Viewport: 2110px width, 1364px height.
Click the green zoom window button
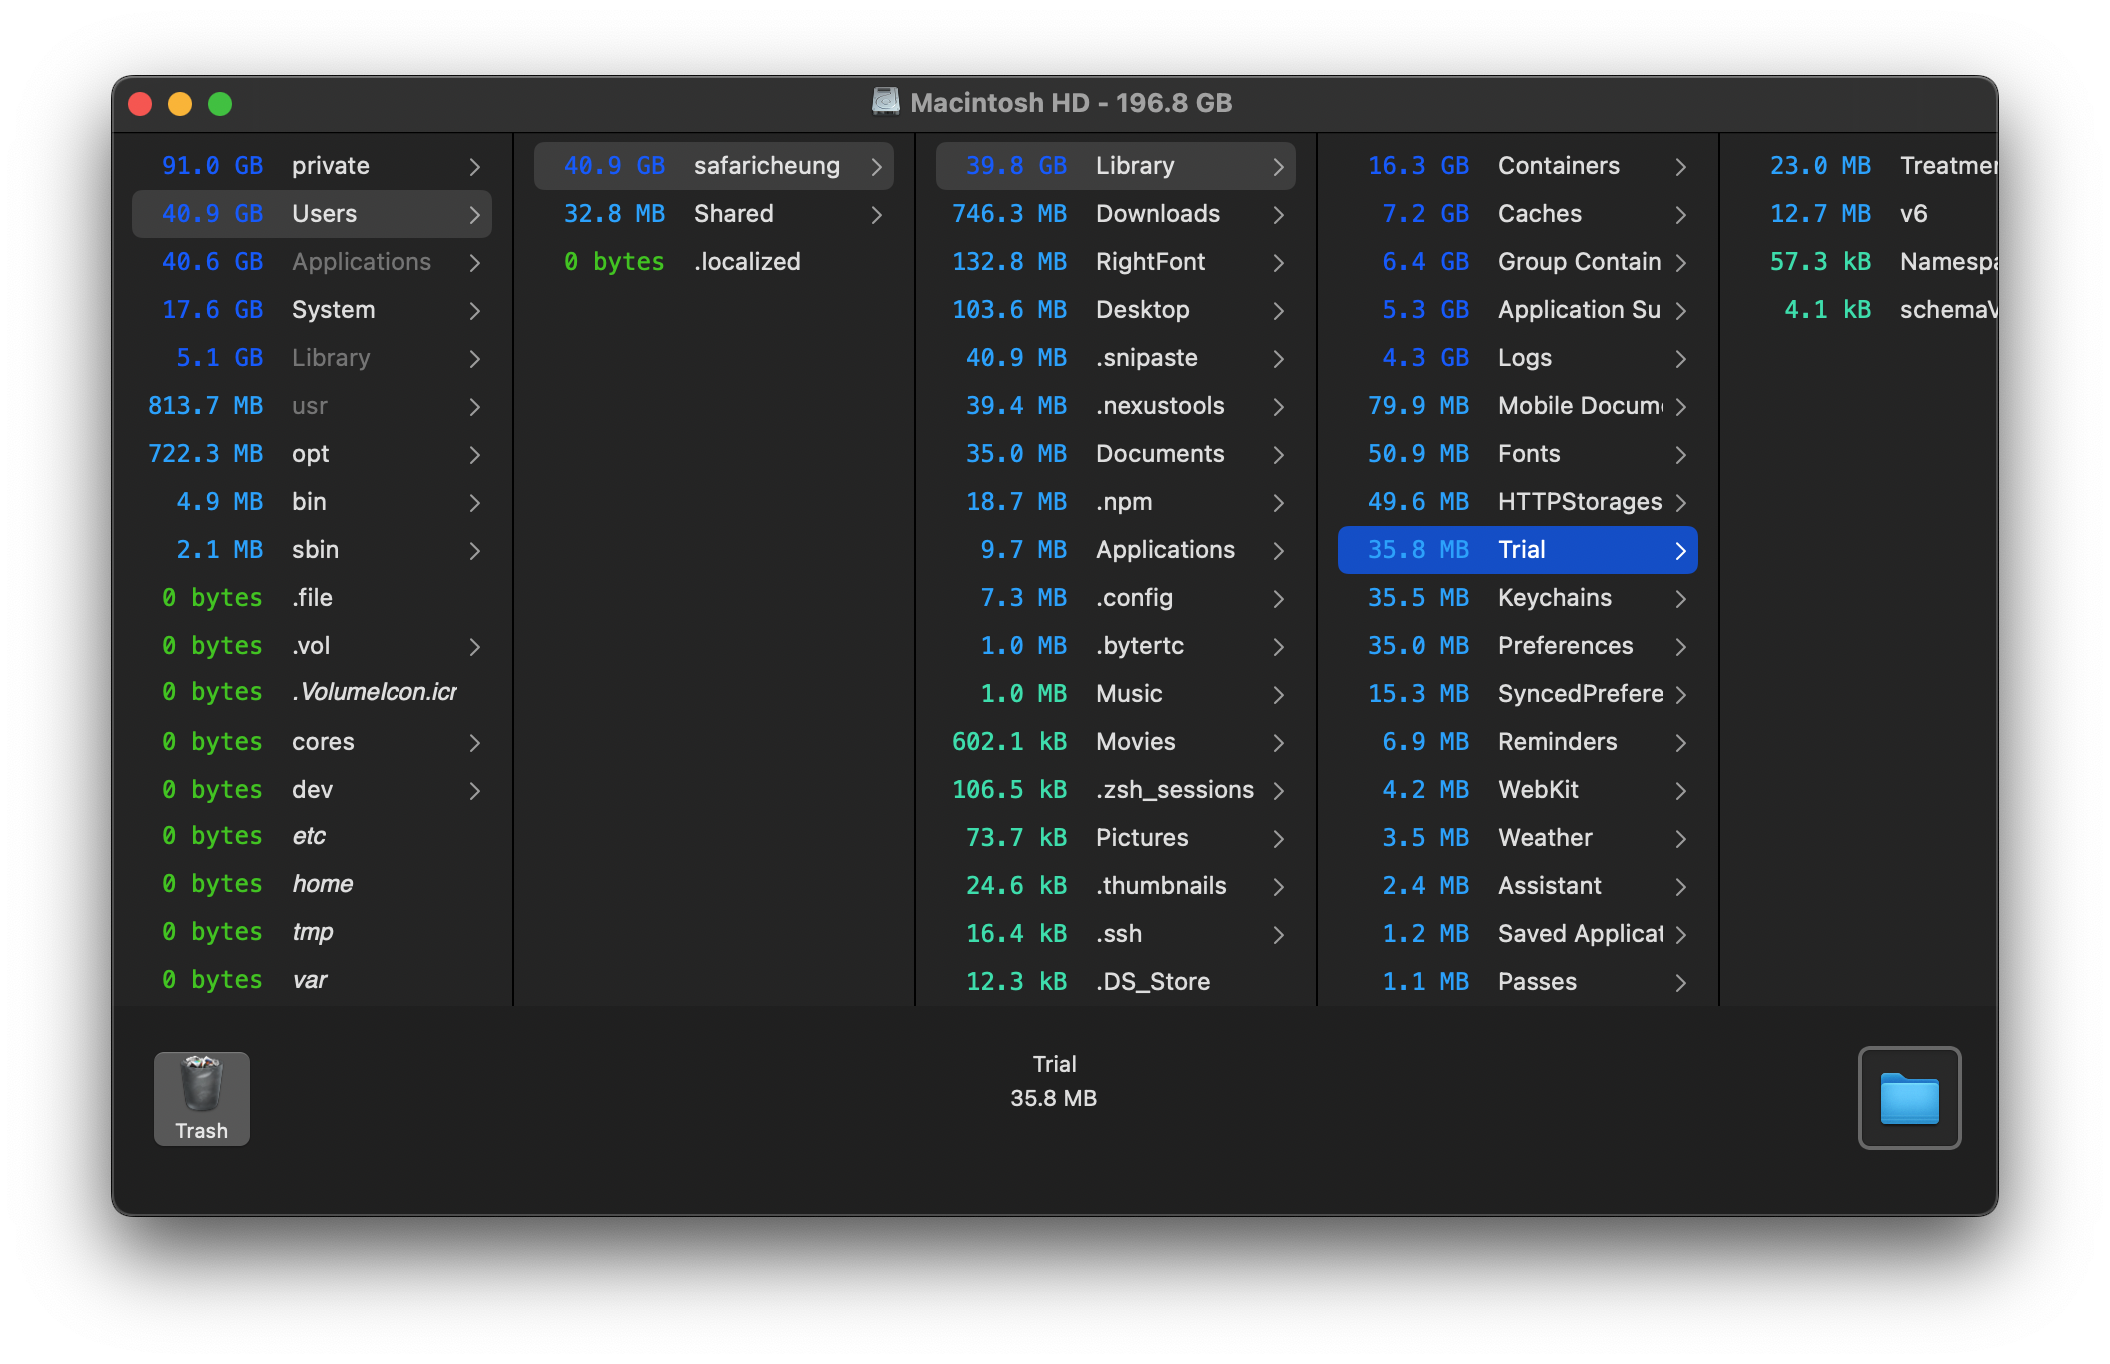(220, 104)
